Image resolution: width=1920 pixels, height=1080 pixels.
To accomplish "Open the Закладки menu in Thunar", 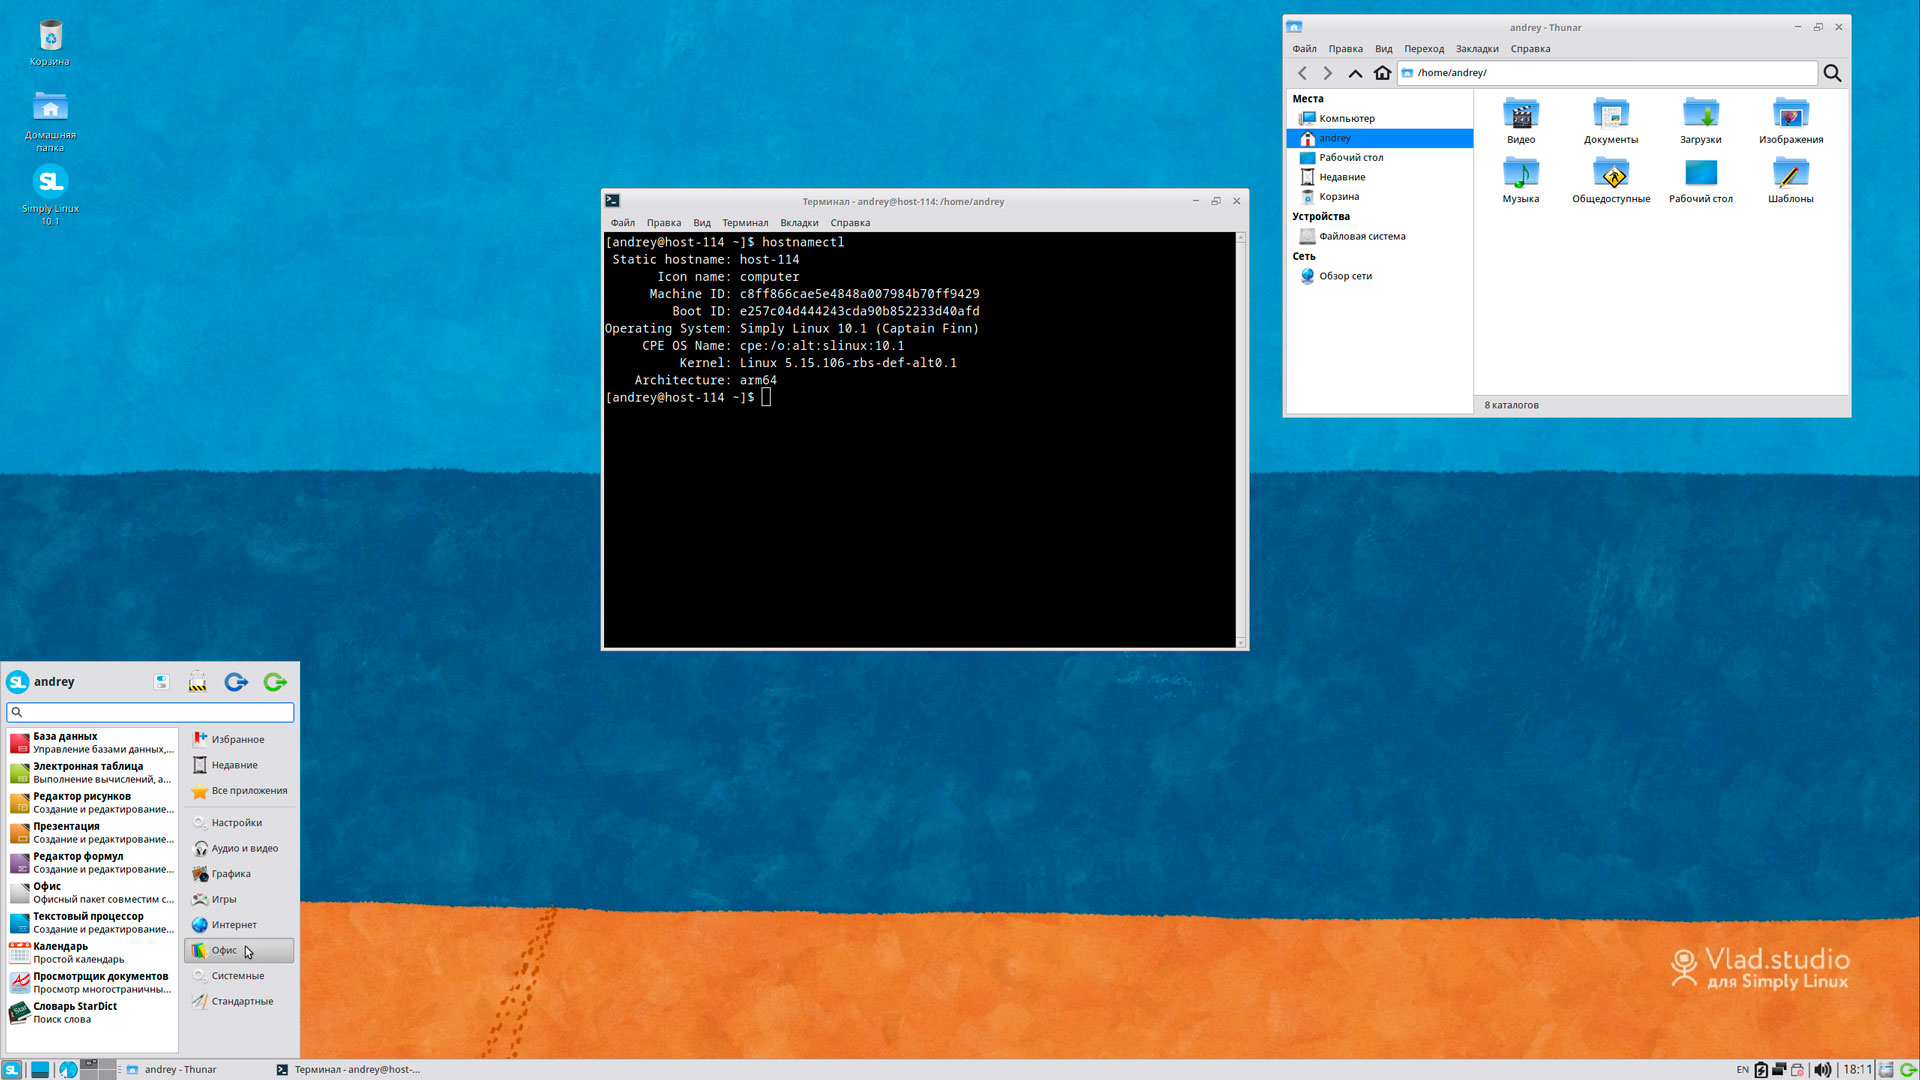I will tap(1476, 49).
